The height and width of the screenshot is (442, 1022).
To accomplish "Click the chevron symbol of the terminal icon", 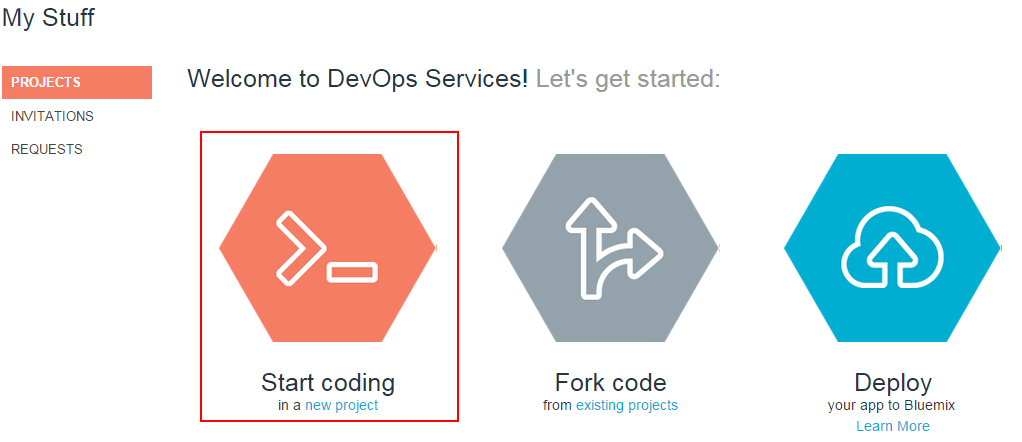I will pos(297,244).
